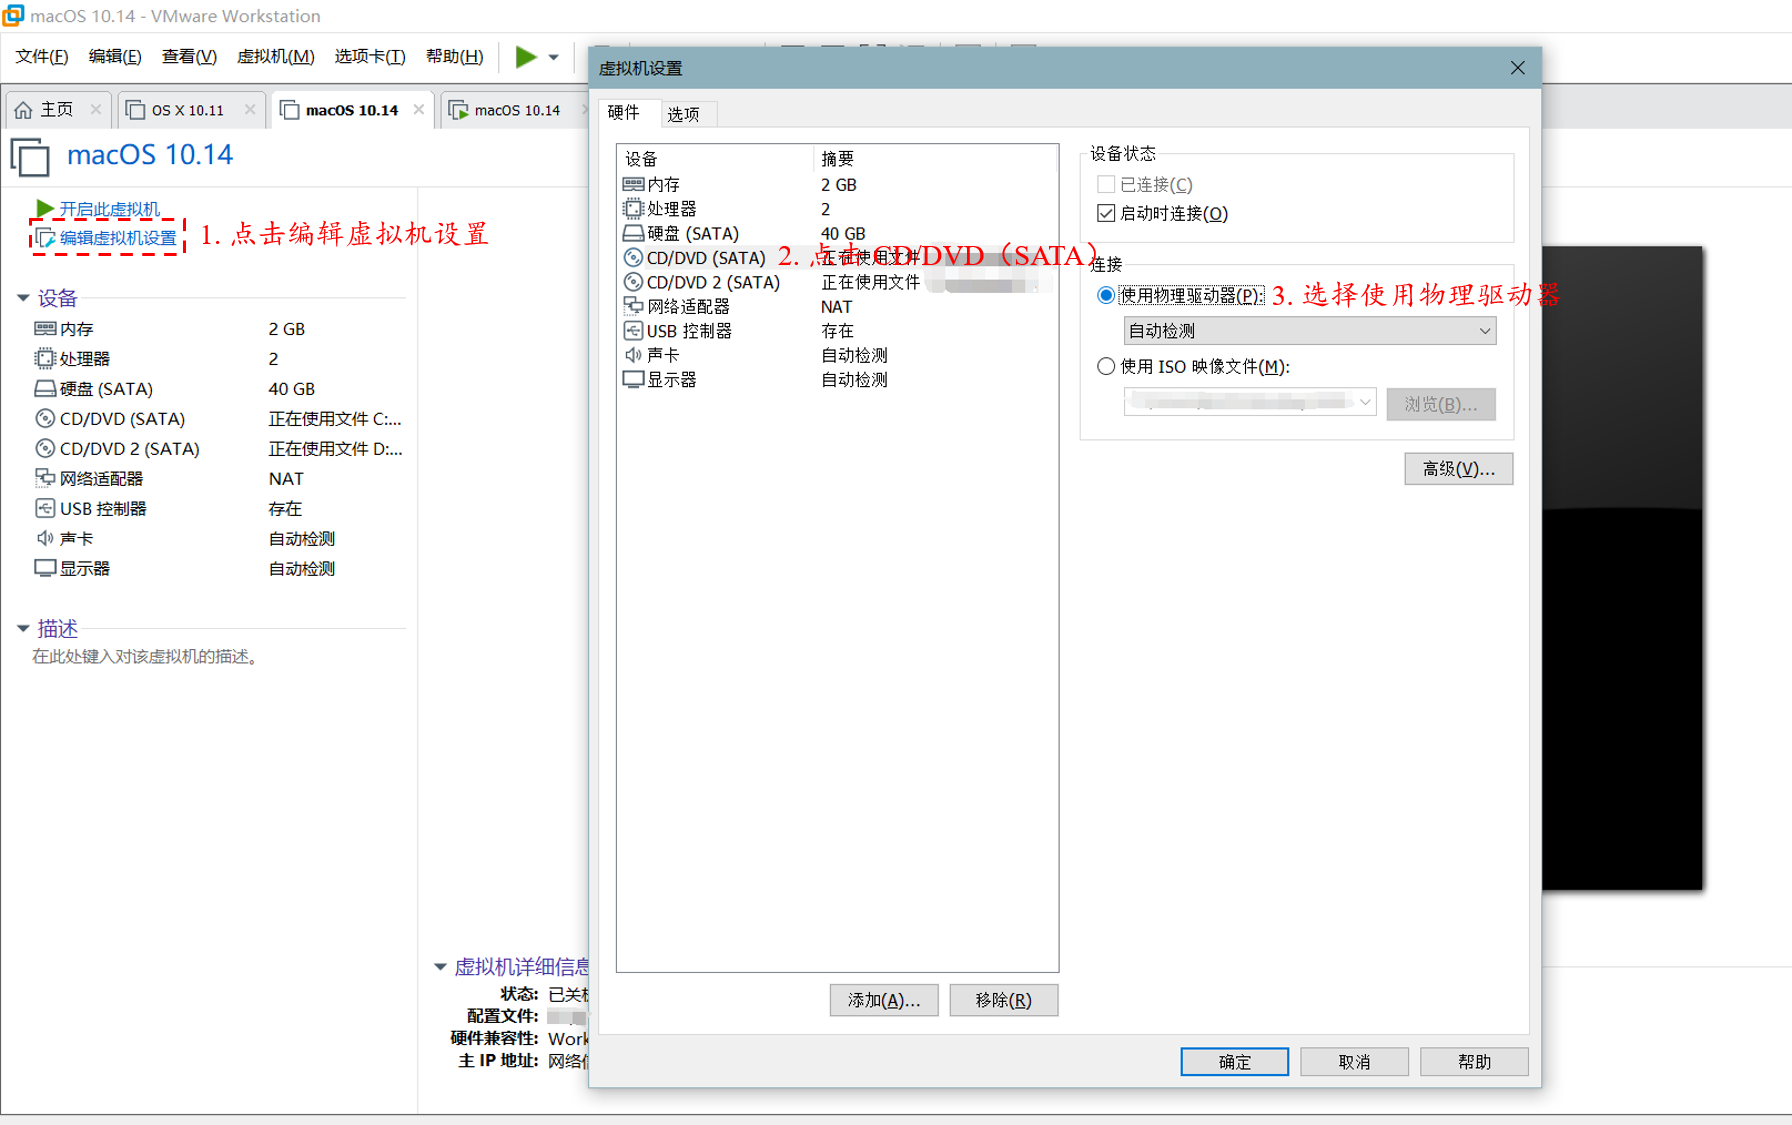1792x1125 pixels.
Task: Click the Home tab house icon
Action: [24, 110]
